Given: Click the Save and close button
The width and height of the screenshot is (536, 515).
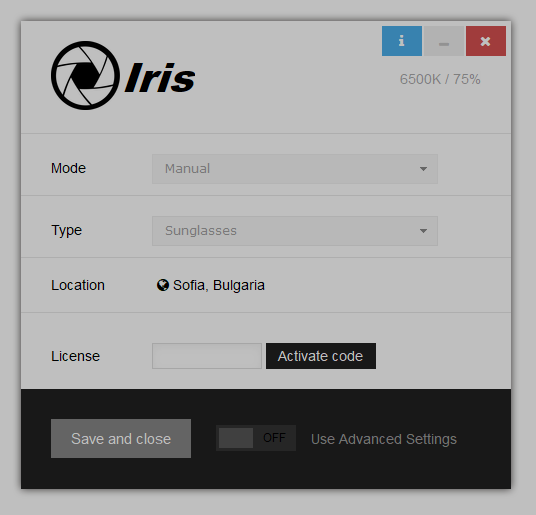Looking at the screenshot, I should 121,438.
